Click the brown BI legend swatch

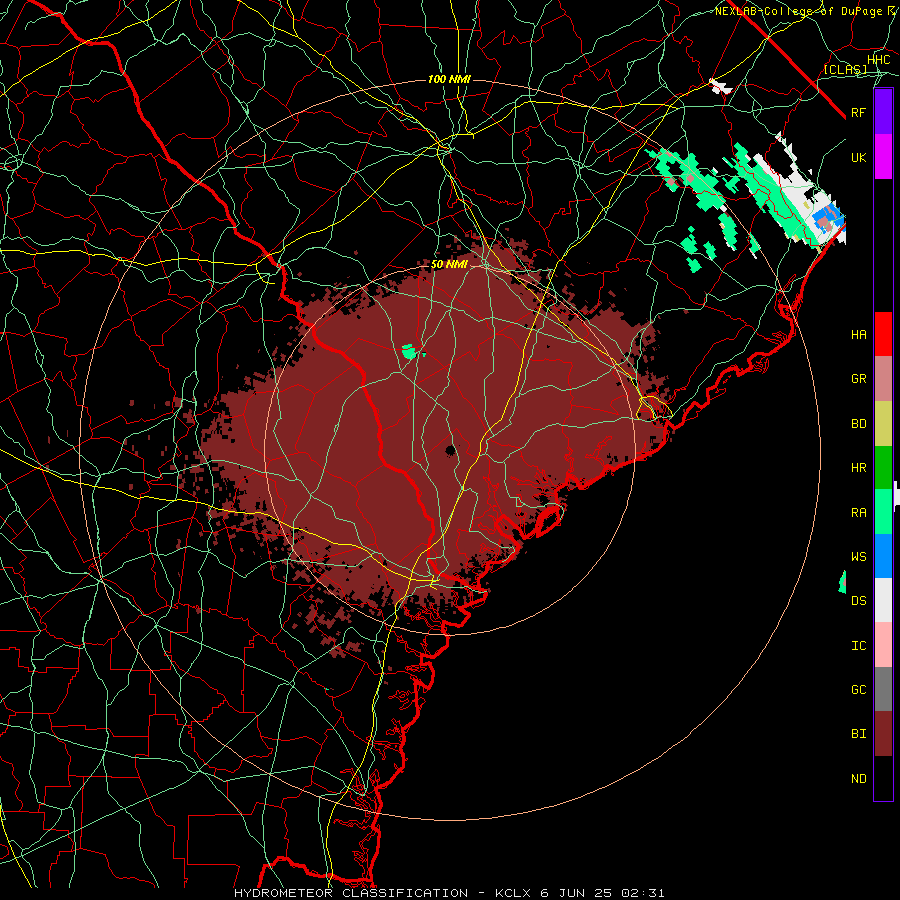pyautogui.click(x=883, y=734)
